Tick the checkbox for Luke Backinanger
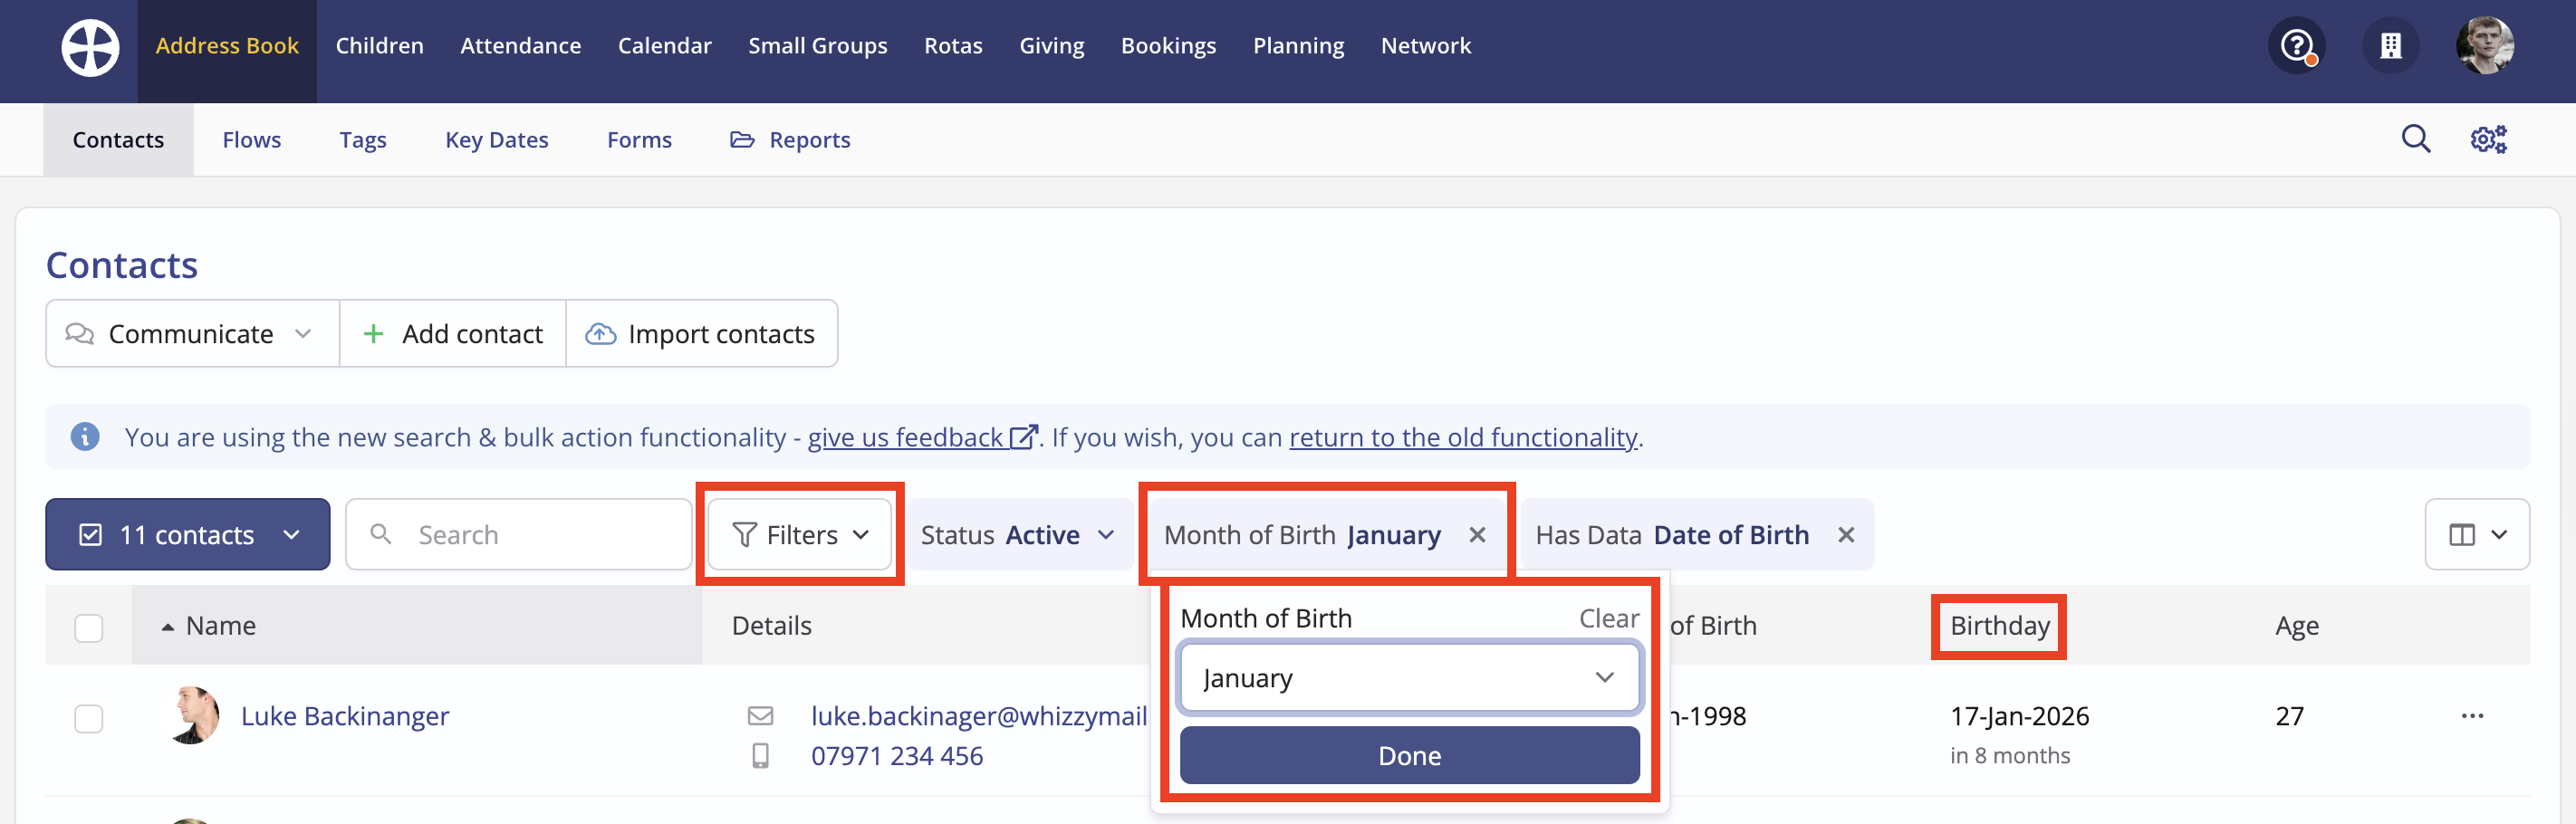Screen dimensions: 2576x824 pyautogui.click(x=89, y=718)
